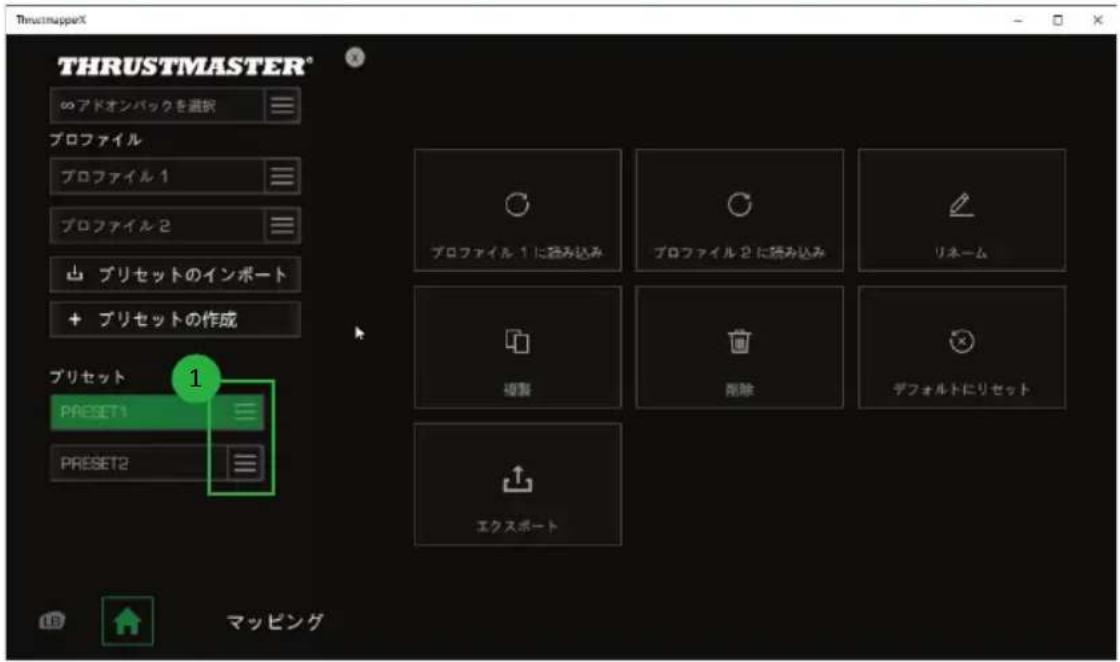Image resolution: width=1120 pixels, height=662 pixels.
Task: Click the 削除 trash tile
Action: click(x=739, y=347)
